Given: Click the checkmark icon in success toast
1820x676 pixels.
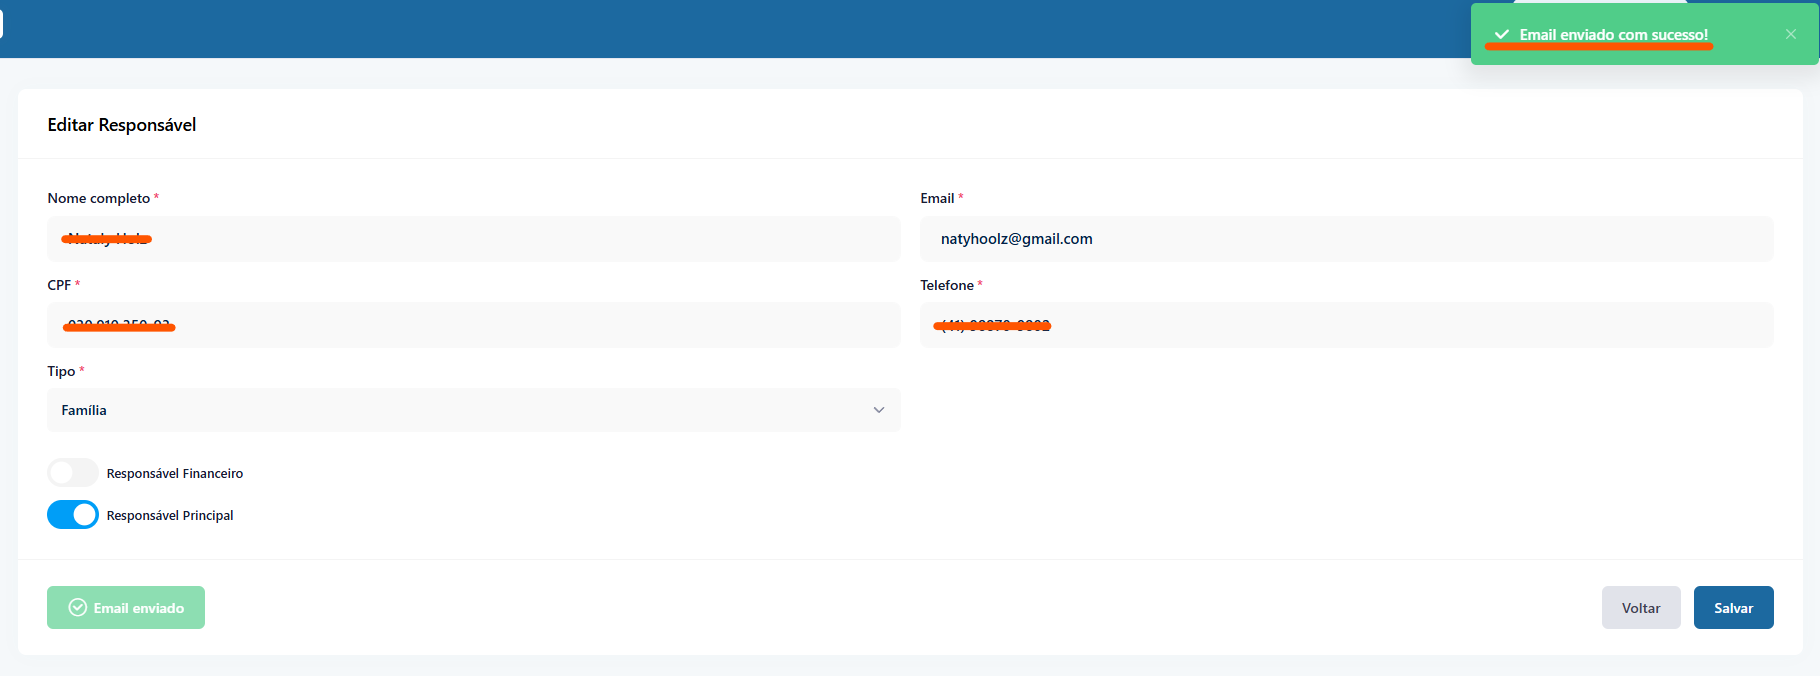Looking at the screenshot, I should [1501, 34].
